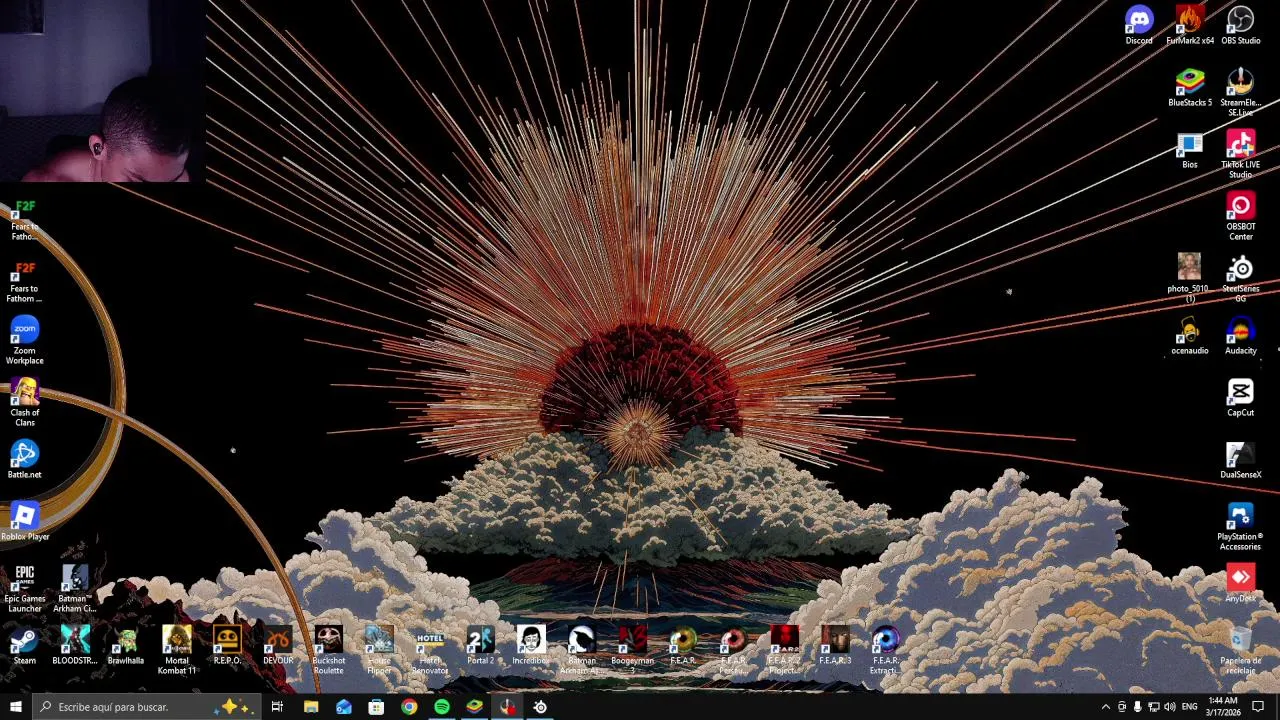Select the Batman Arkham Ci... shortcut
Image resolution: width=1280 pixels, height=720 pixels.
tap(75, 589)
